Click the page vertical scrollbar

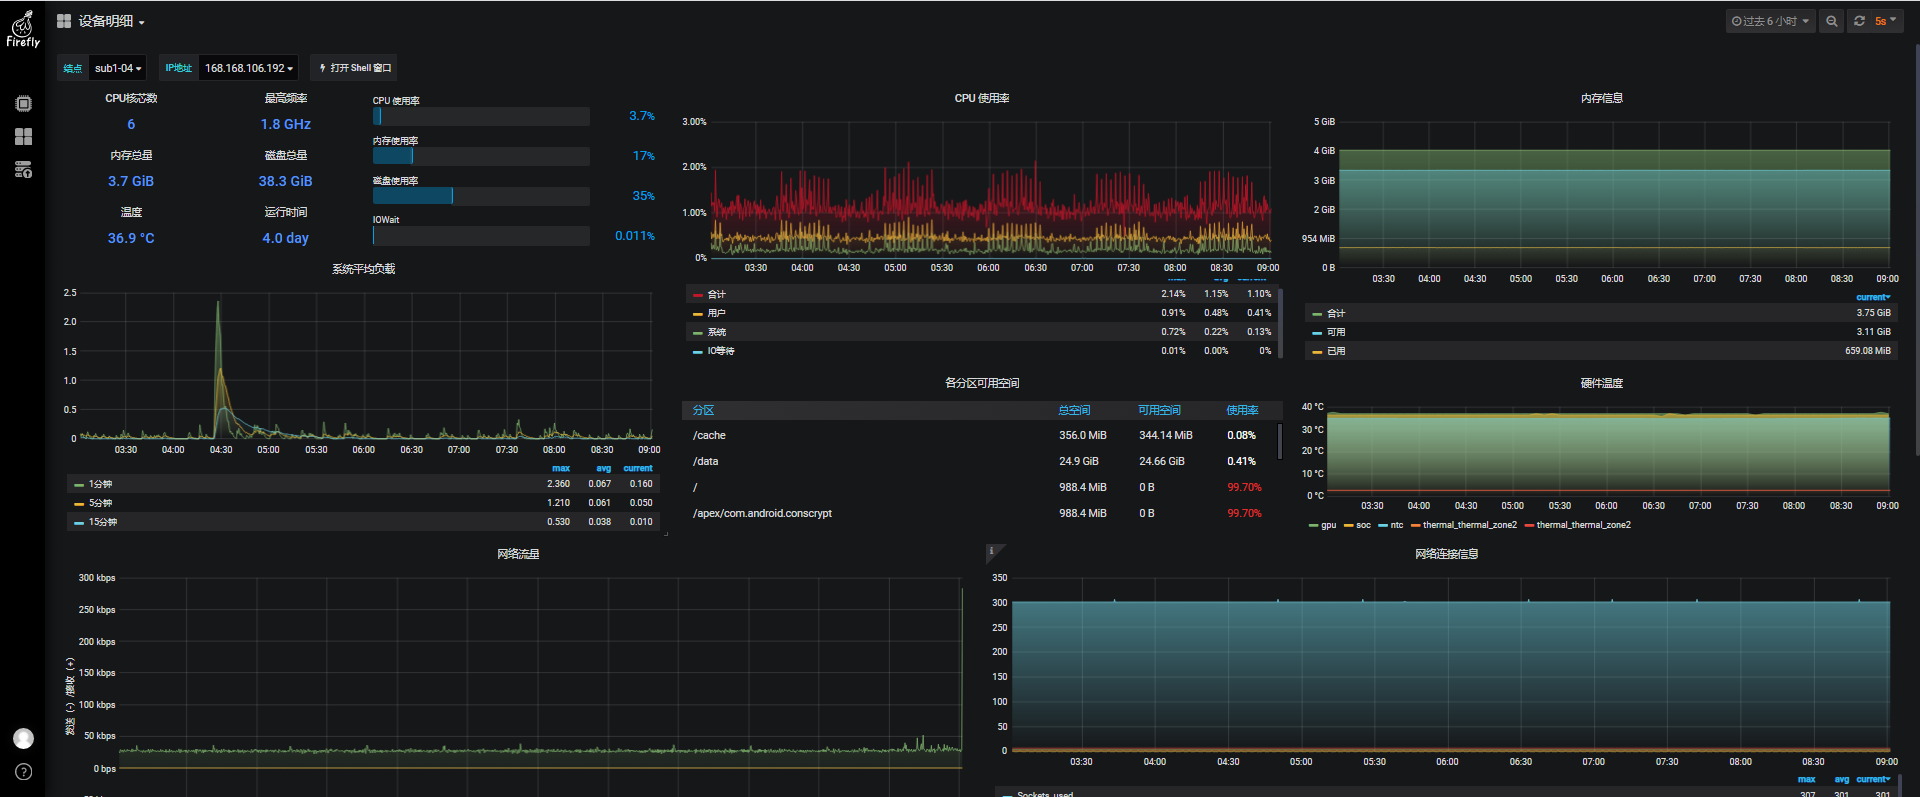[1915, 250]
